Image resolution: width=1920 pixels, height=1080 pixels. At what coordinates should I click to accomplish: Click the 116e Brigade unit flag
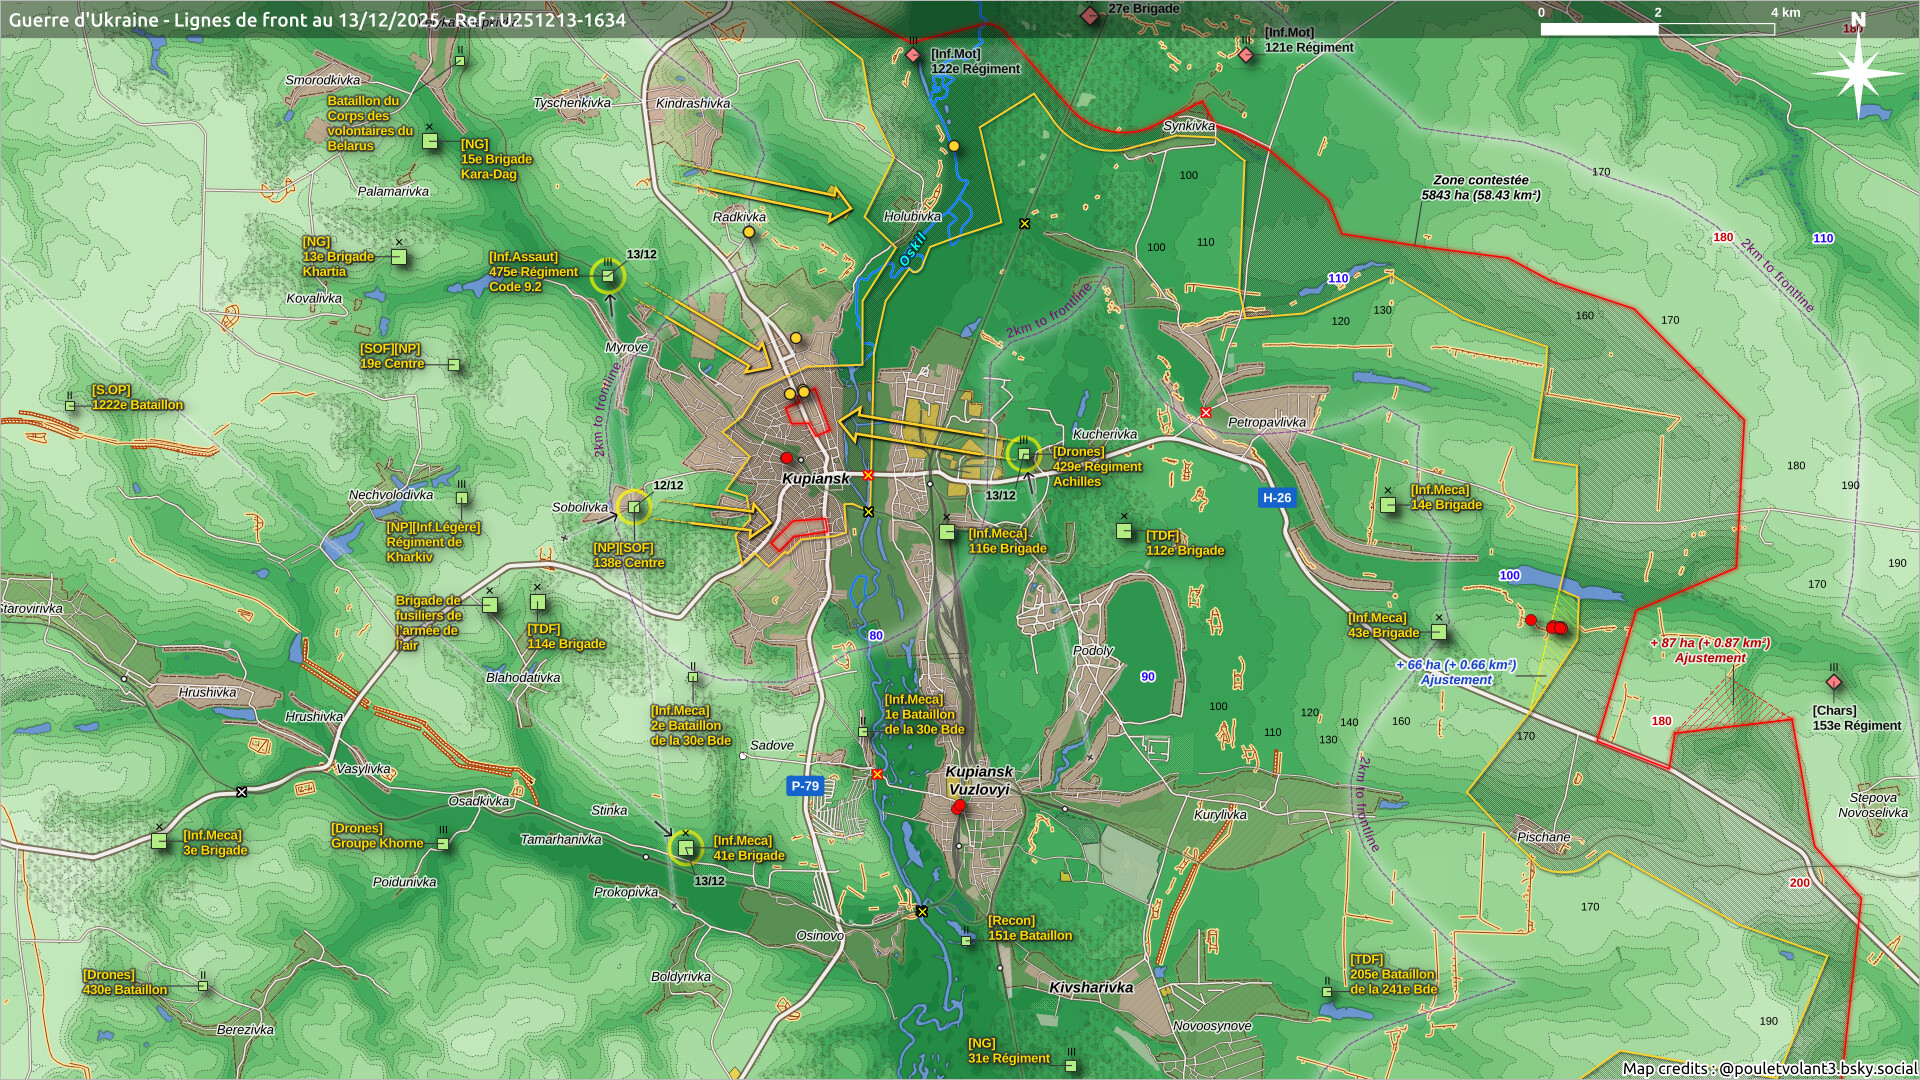(946, 532)
